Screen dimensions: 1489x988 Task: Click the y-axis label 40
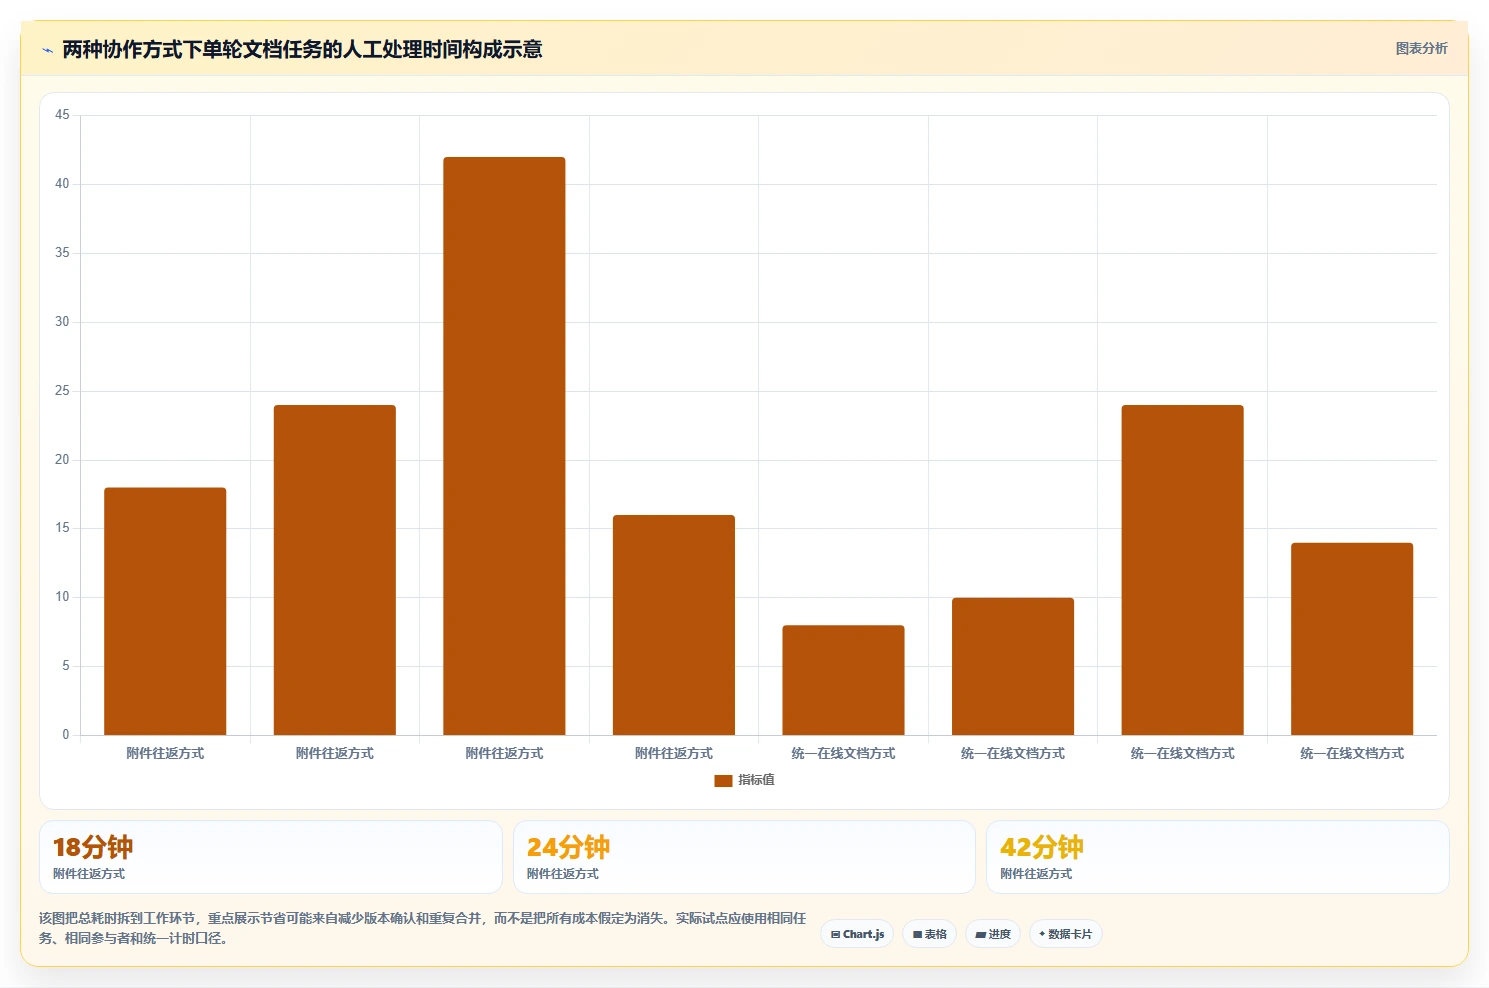[x=62, y=184]
